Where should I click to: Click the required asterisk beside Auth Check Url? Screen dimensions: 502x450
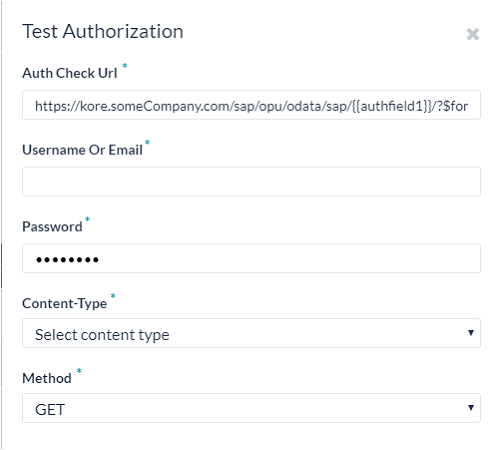click(125, 66)
